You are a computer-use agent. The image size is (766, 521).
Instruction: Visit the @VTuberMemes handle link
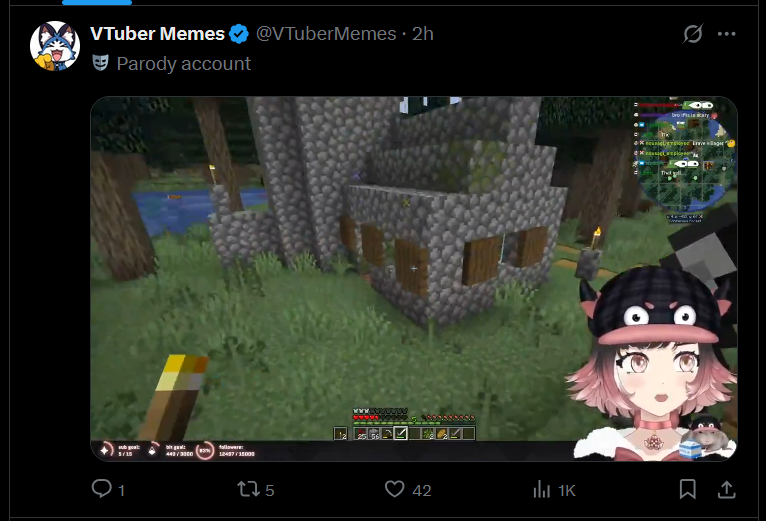pos(326,34)
